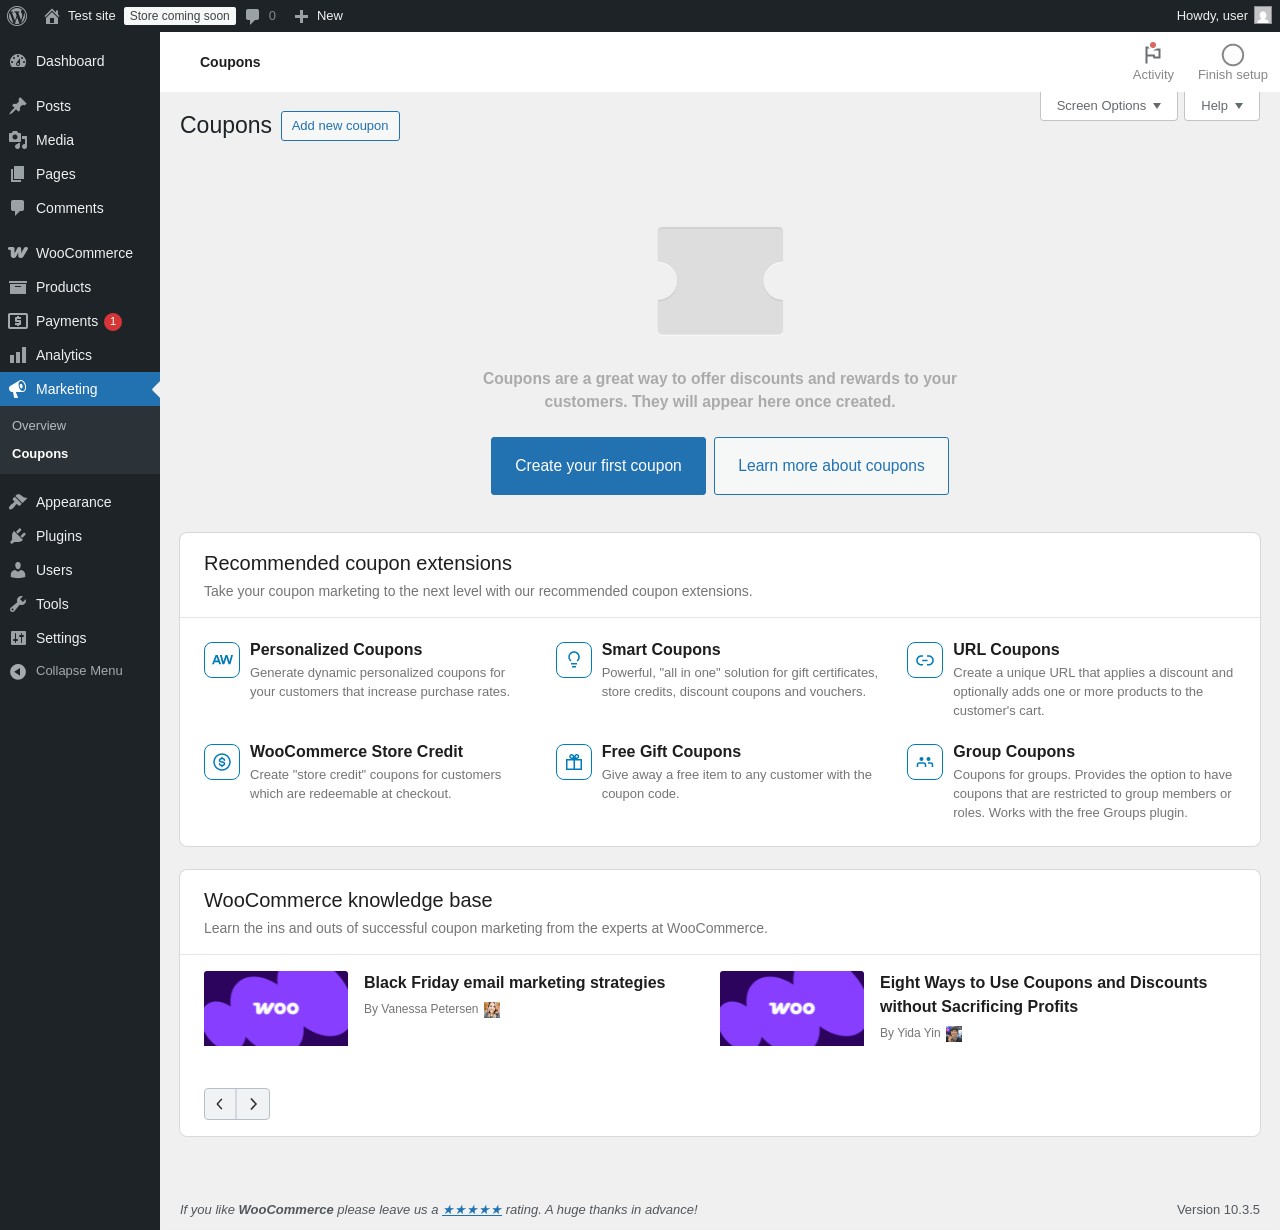This screenshot has width=1280, height=1230.
Task: Click the Store Credit dollar icon
Action: tap(222, 762)
